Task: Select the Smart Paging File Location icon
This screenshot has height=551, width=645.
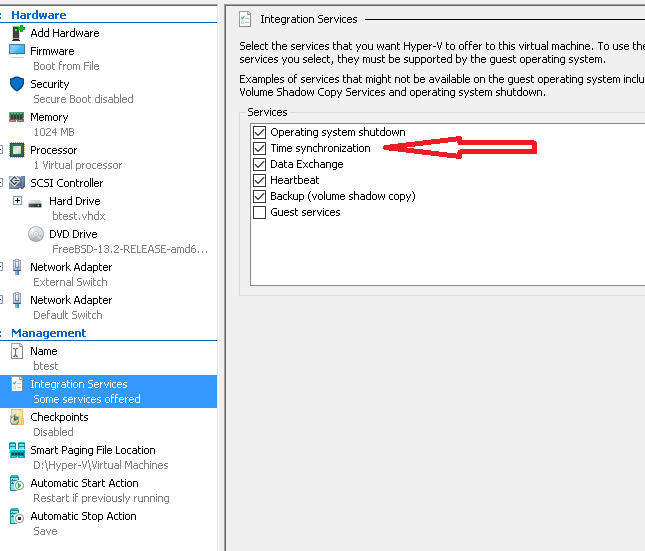Action: (16, 450)
